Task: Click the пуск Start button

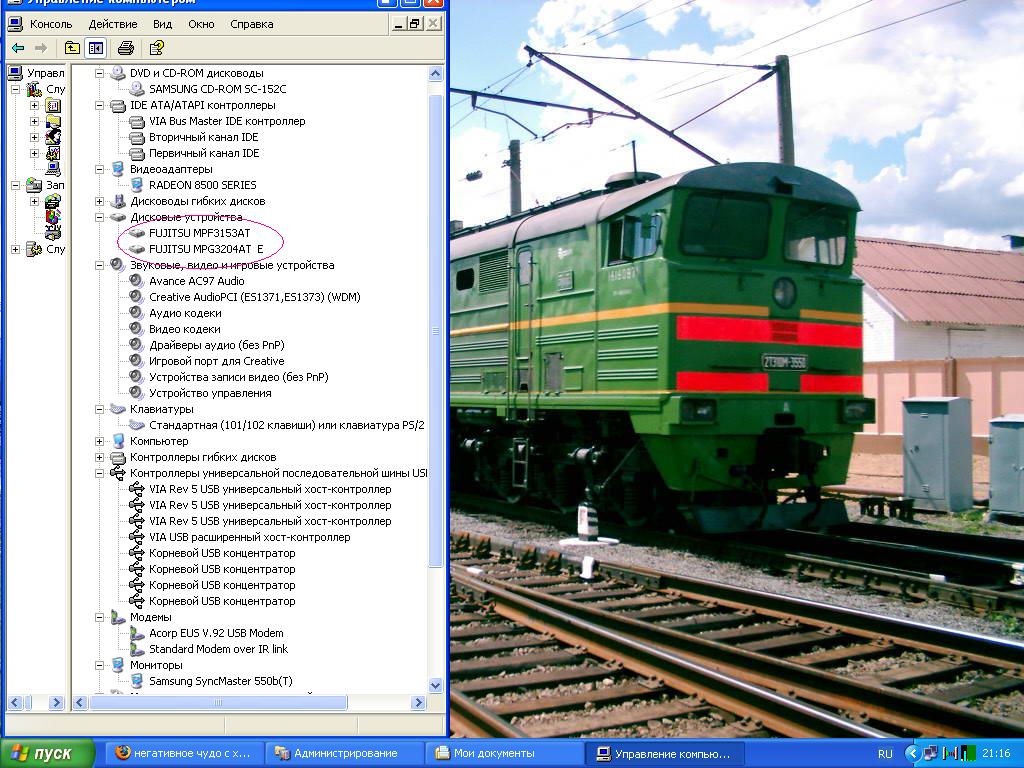Action: click(47, 753)
